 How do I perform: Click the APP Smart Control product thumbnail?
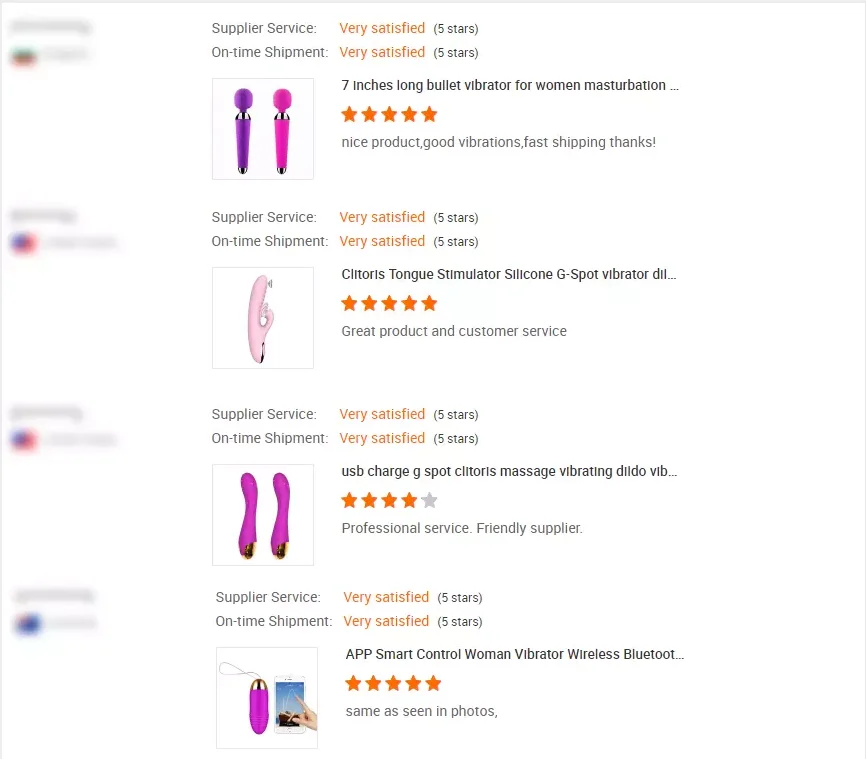[266, 698]
